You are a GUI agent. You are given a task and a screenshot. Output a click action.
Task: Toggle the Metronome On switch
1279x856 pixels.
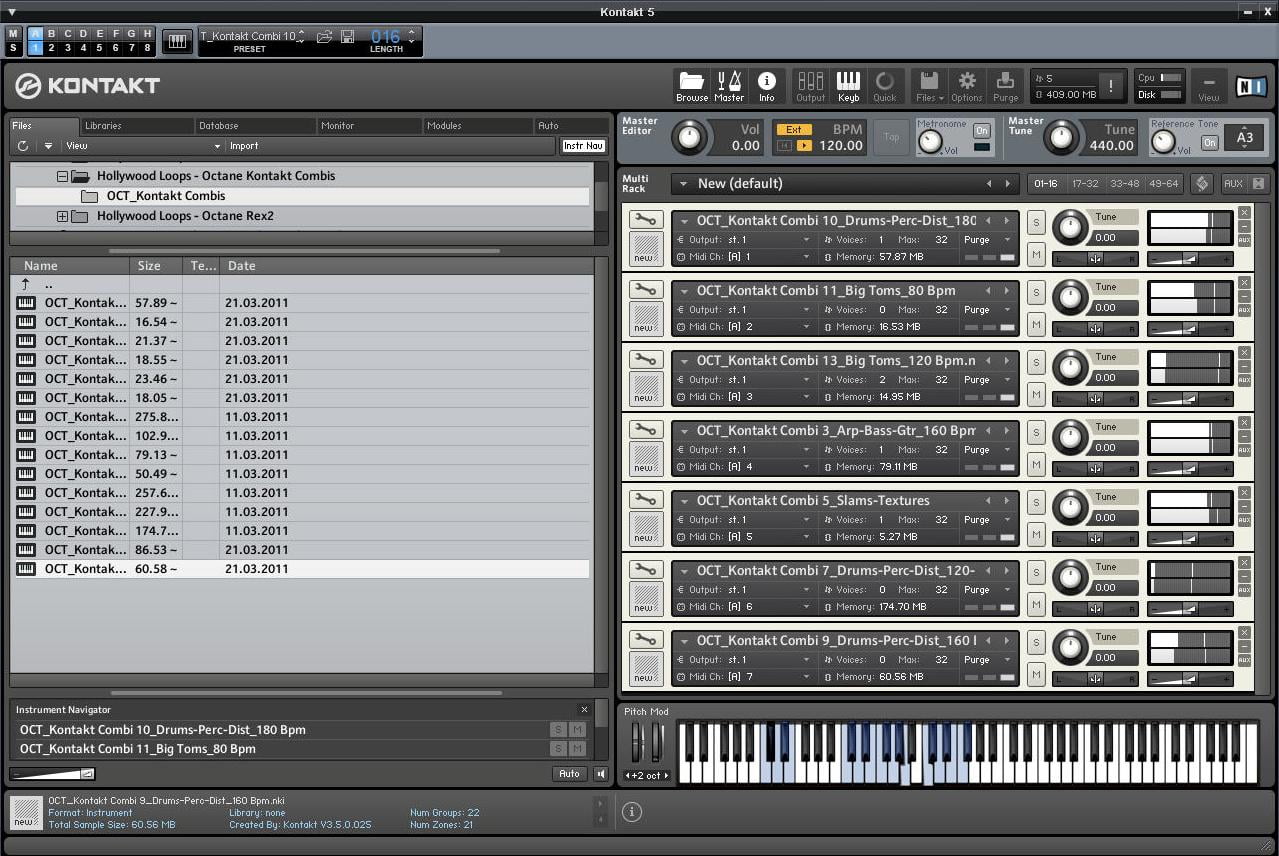981,131
